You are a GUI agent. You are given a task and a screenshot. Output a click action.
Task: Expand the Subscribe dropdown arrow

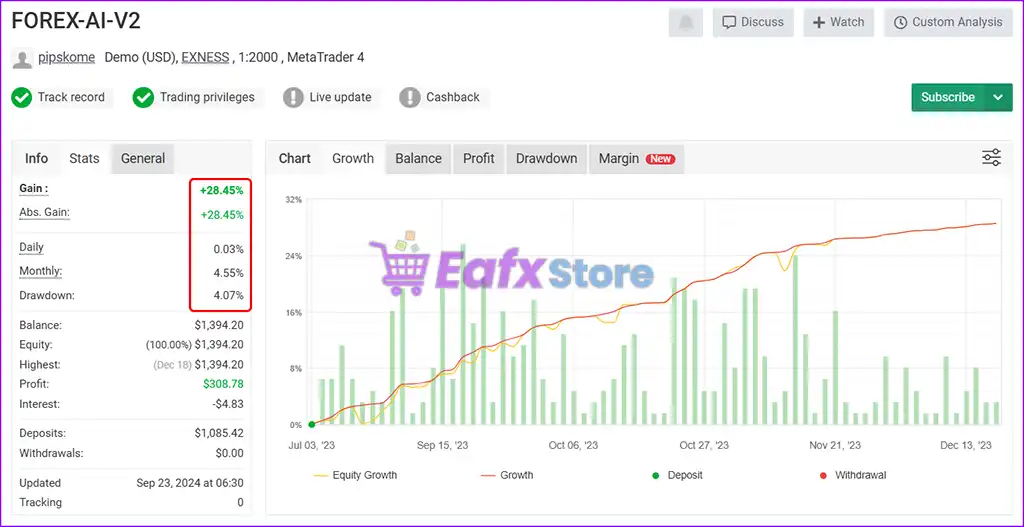[998, 97]
